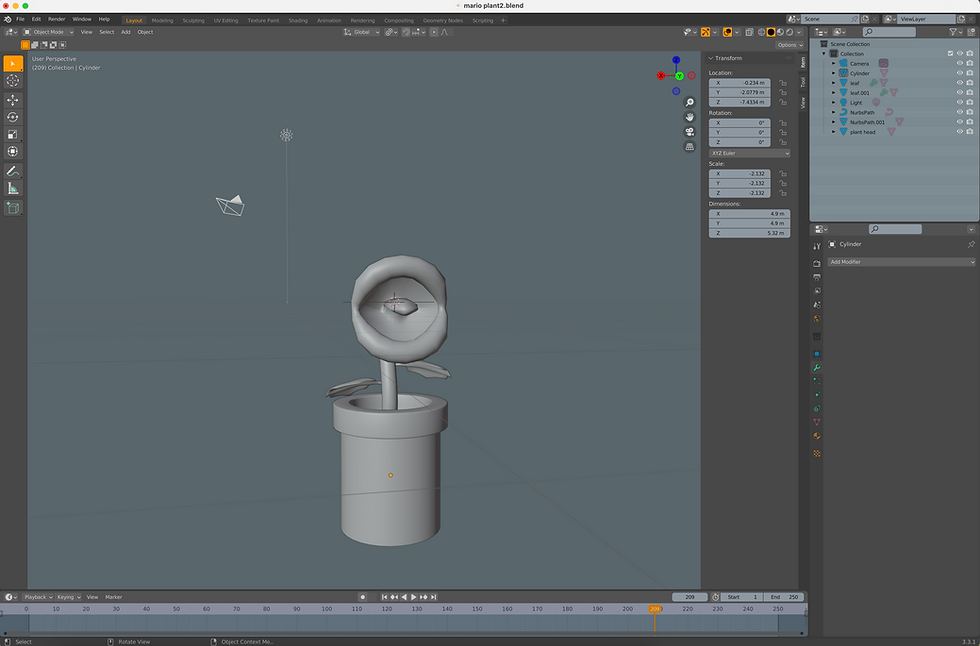Select the Add Cube tool

[12, 208]
